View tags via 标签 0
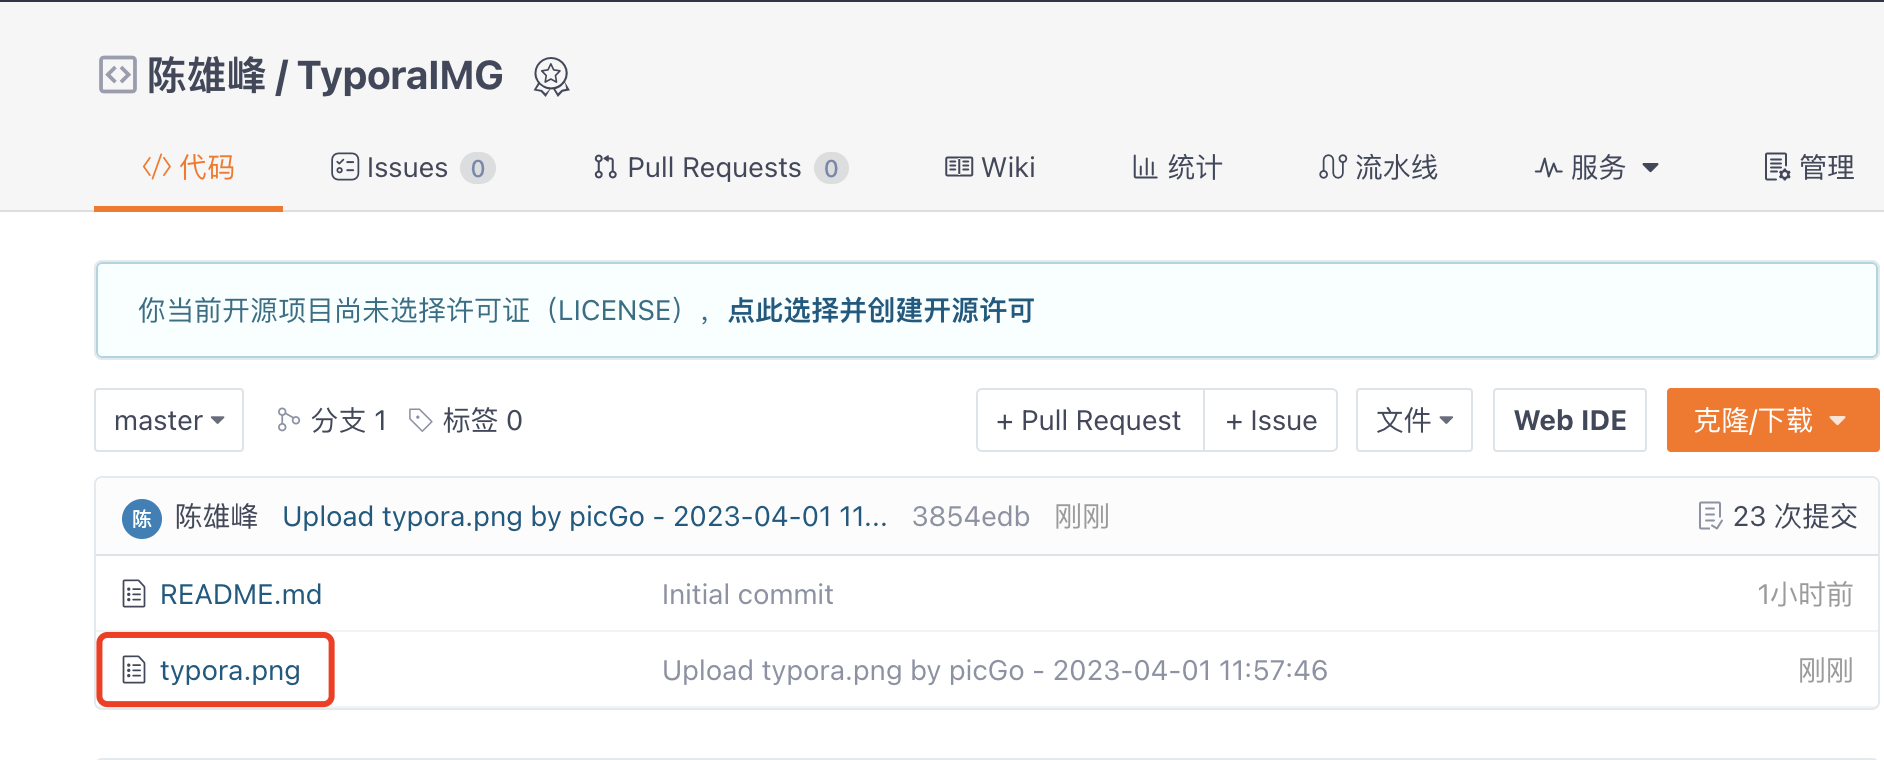 466,420
